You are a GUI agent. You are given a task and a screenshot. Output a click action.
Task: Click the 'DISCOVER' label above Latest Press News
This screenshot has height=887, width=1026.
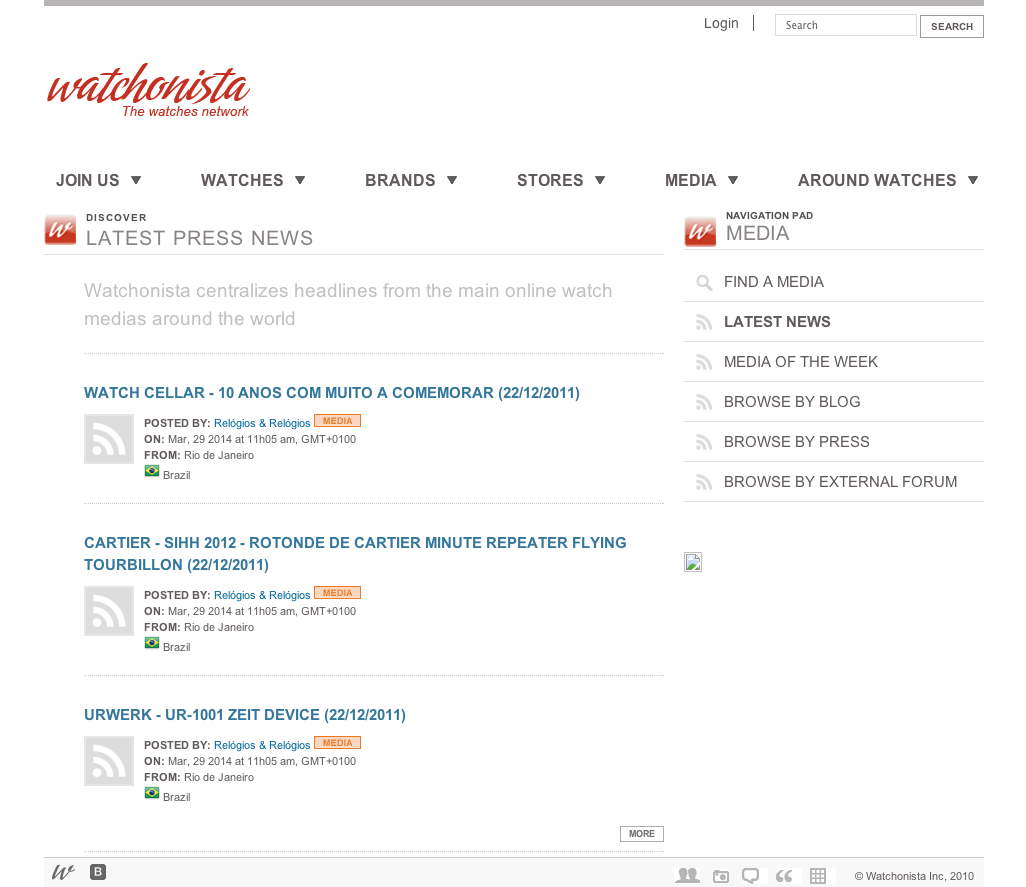point(116,217)
